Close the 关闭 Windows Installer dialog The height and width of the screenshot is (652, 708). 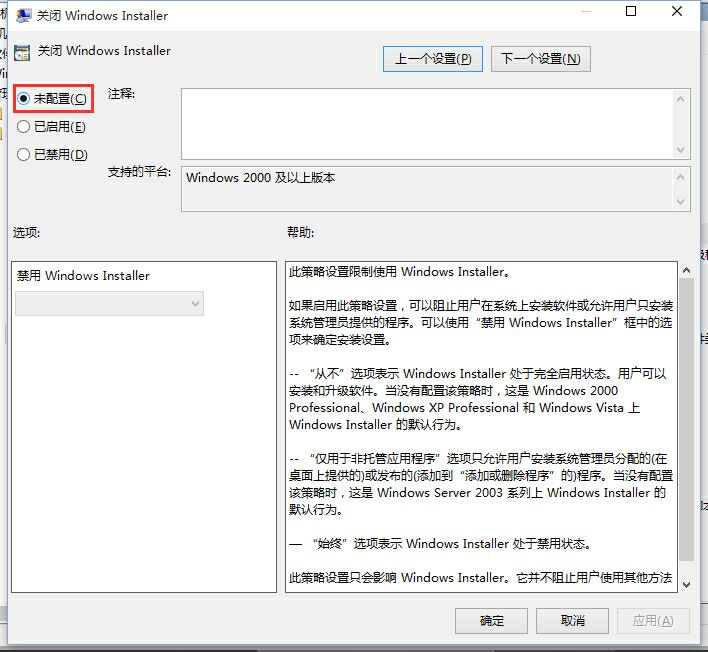(677, 11)
